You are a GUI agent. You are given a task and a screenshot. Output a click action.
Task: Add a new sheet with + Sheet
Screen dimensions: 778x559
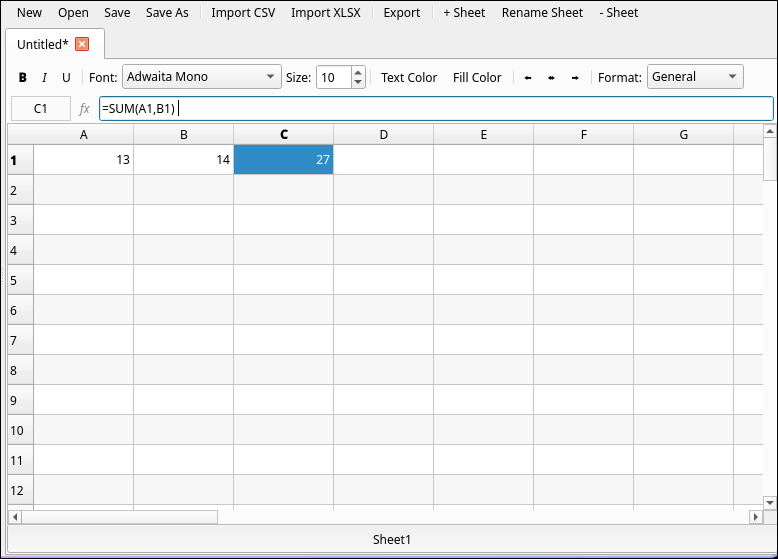tap(464, 13)
